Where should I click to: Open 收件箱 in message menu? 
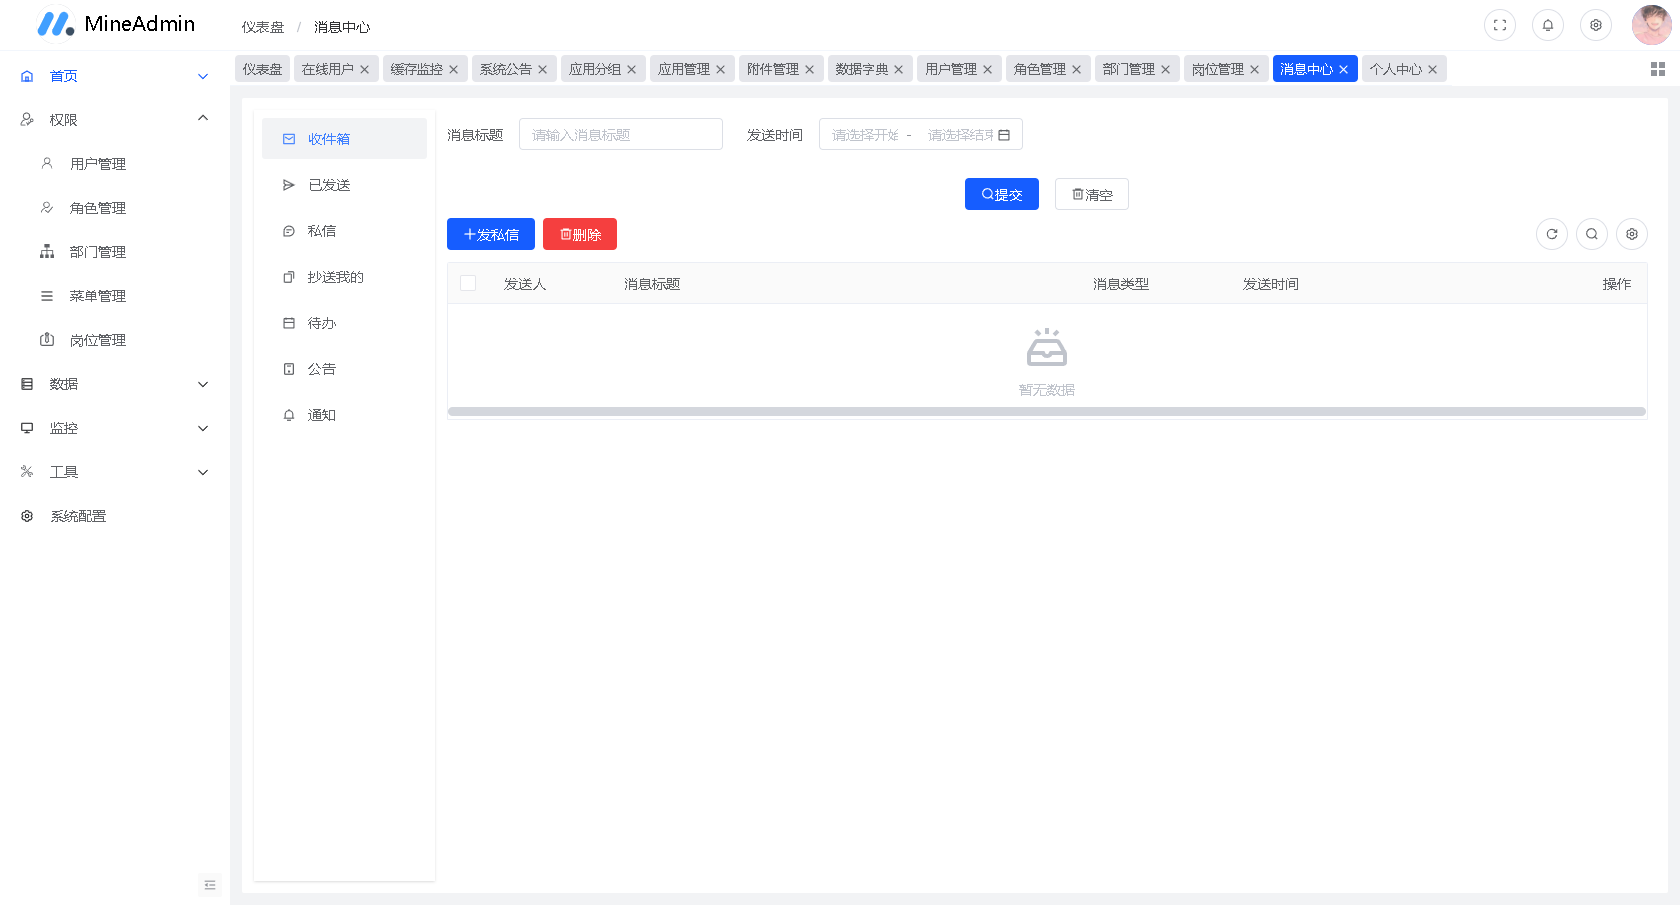pyautogui.click(x=344, y=139)
